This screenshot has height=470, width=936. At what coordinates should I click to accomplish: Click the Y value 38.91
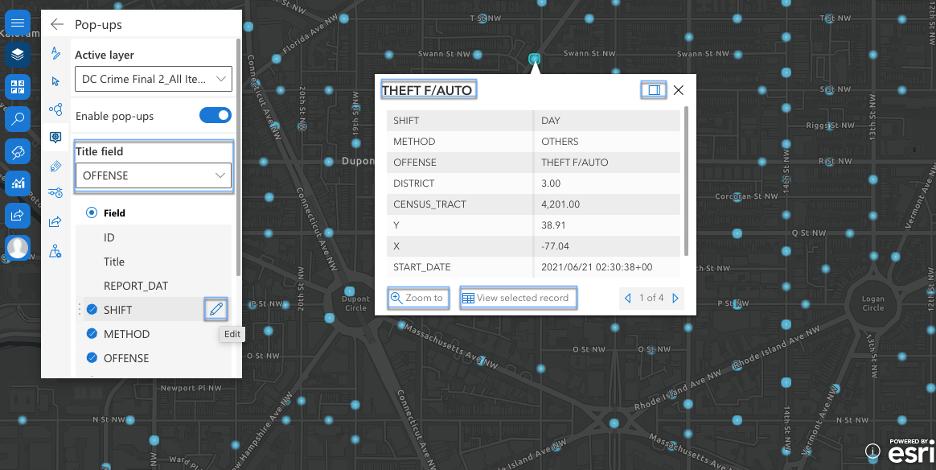pyautogui.click(x=553, y=225)
